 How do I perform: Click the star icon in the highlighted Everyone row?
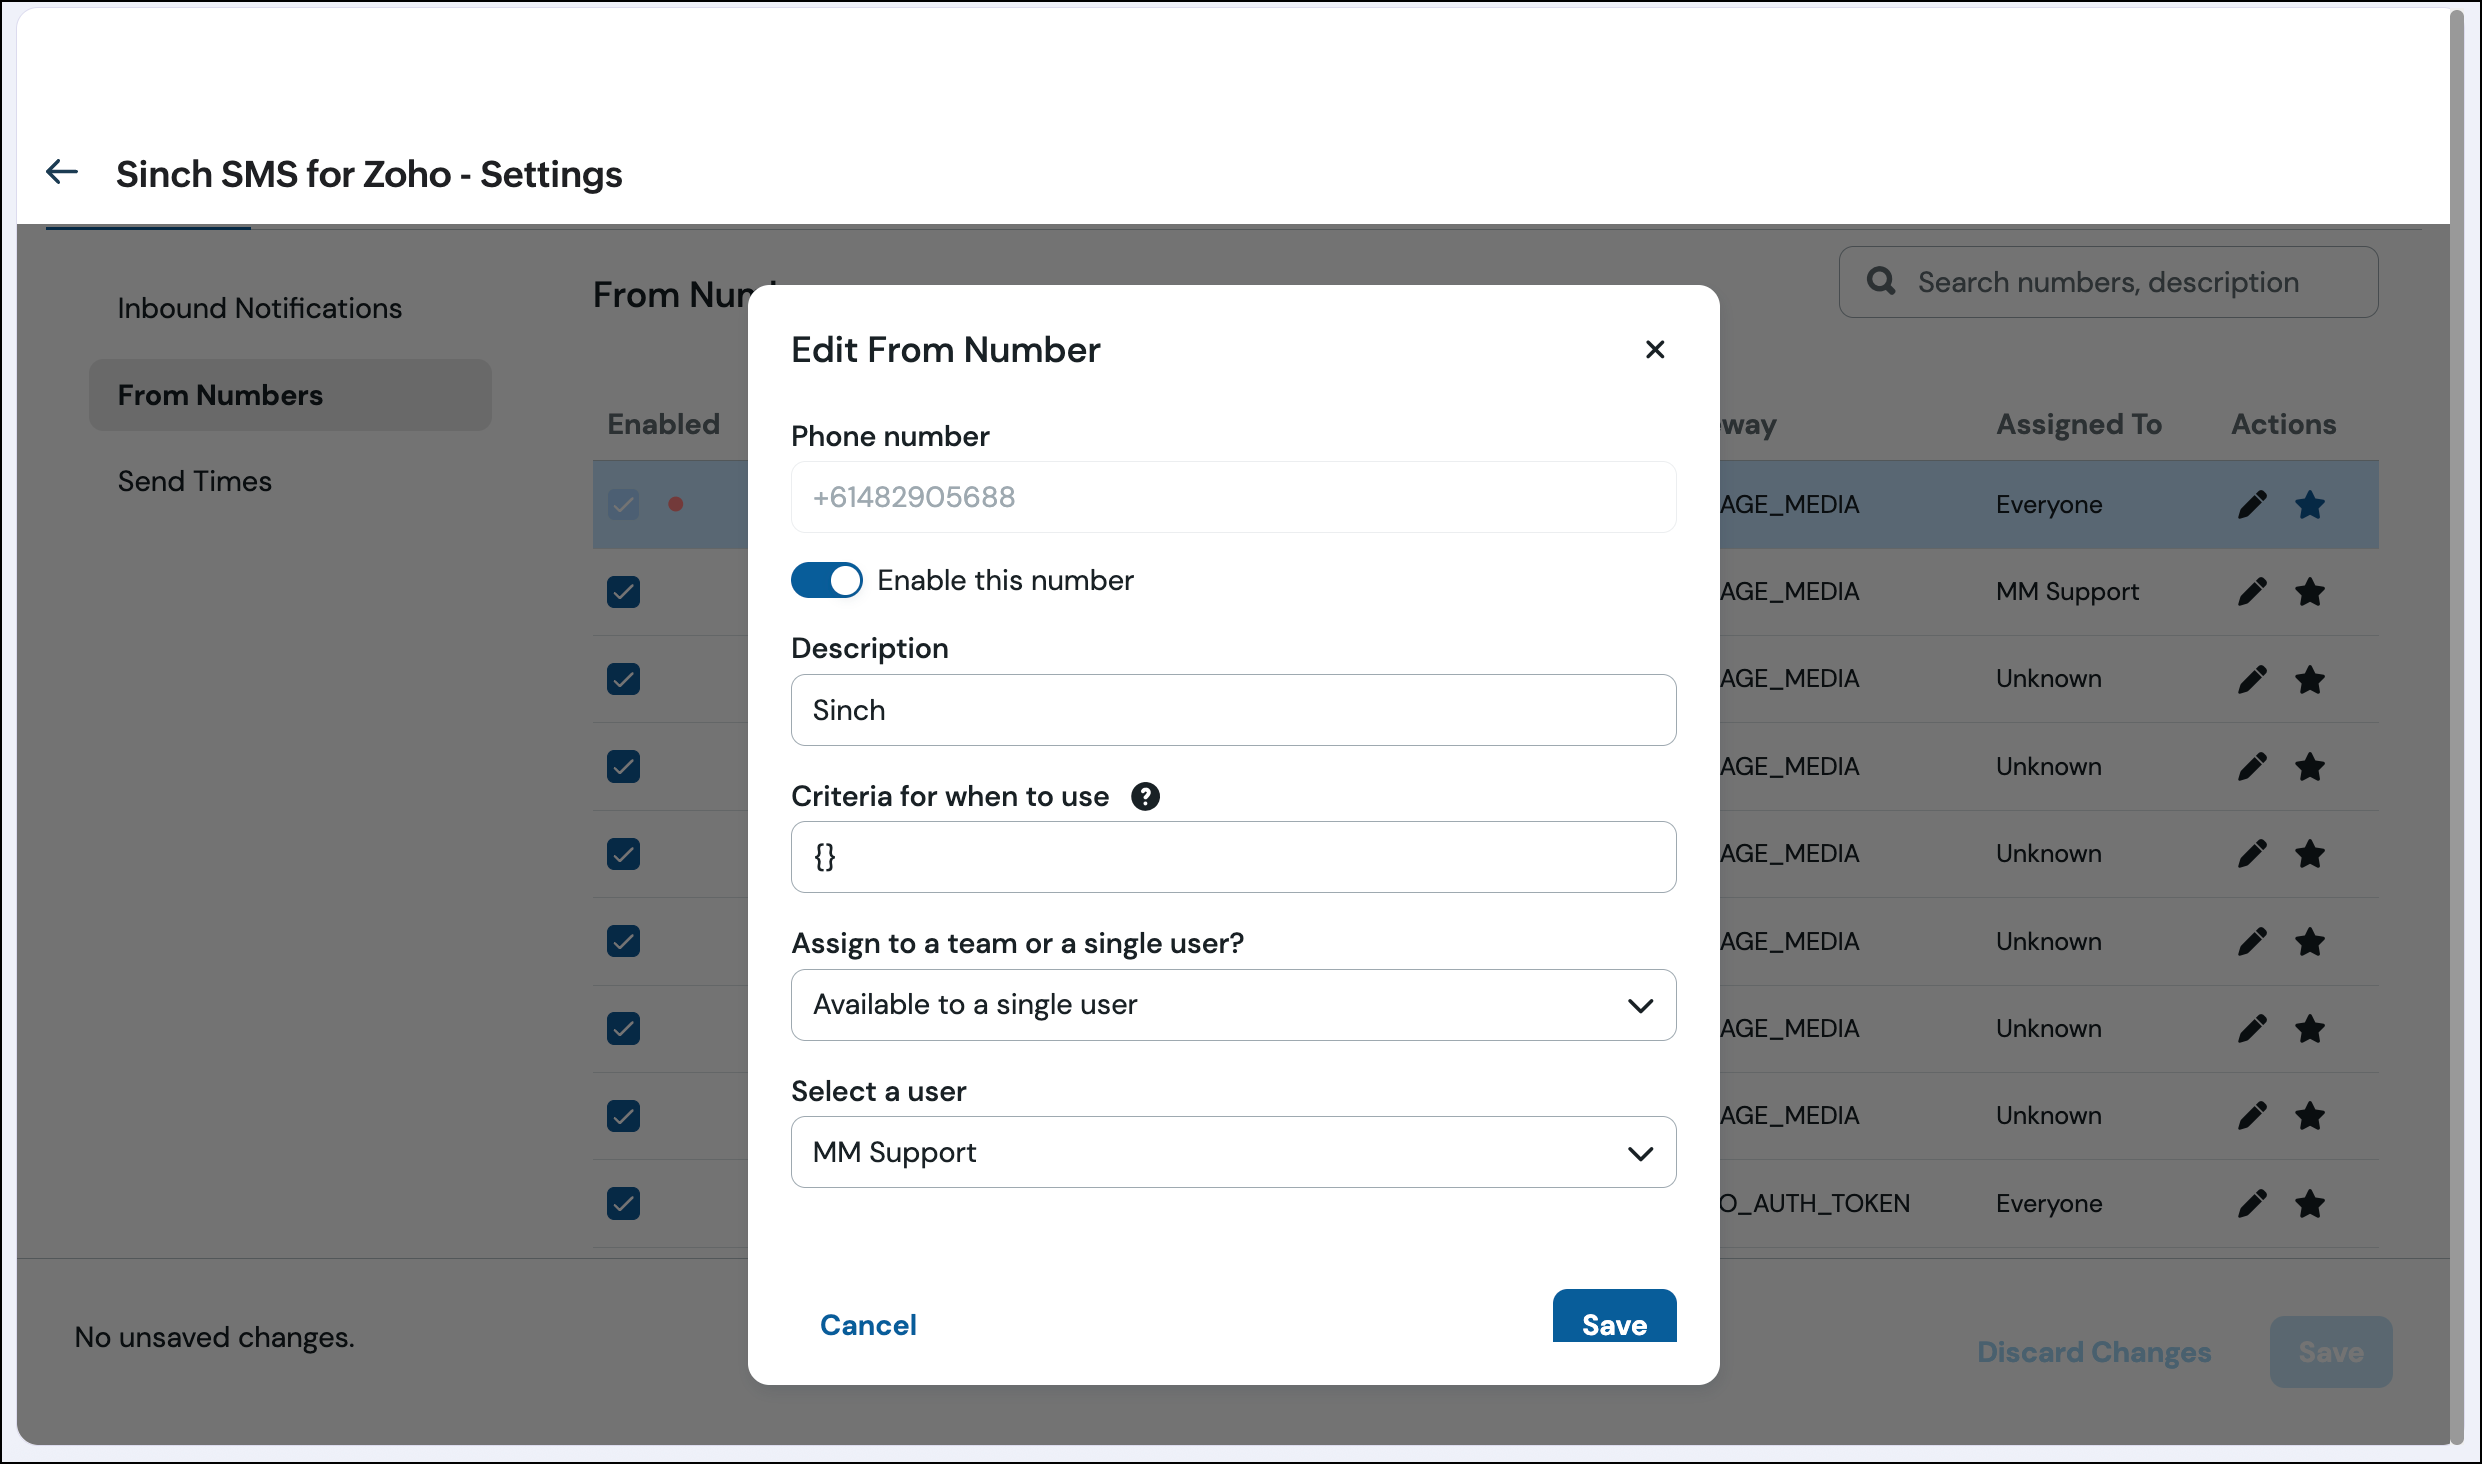[x=2310, y=505]
